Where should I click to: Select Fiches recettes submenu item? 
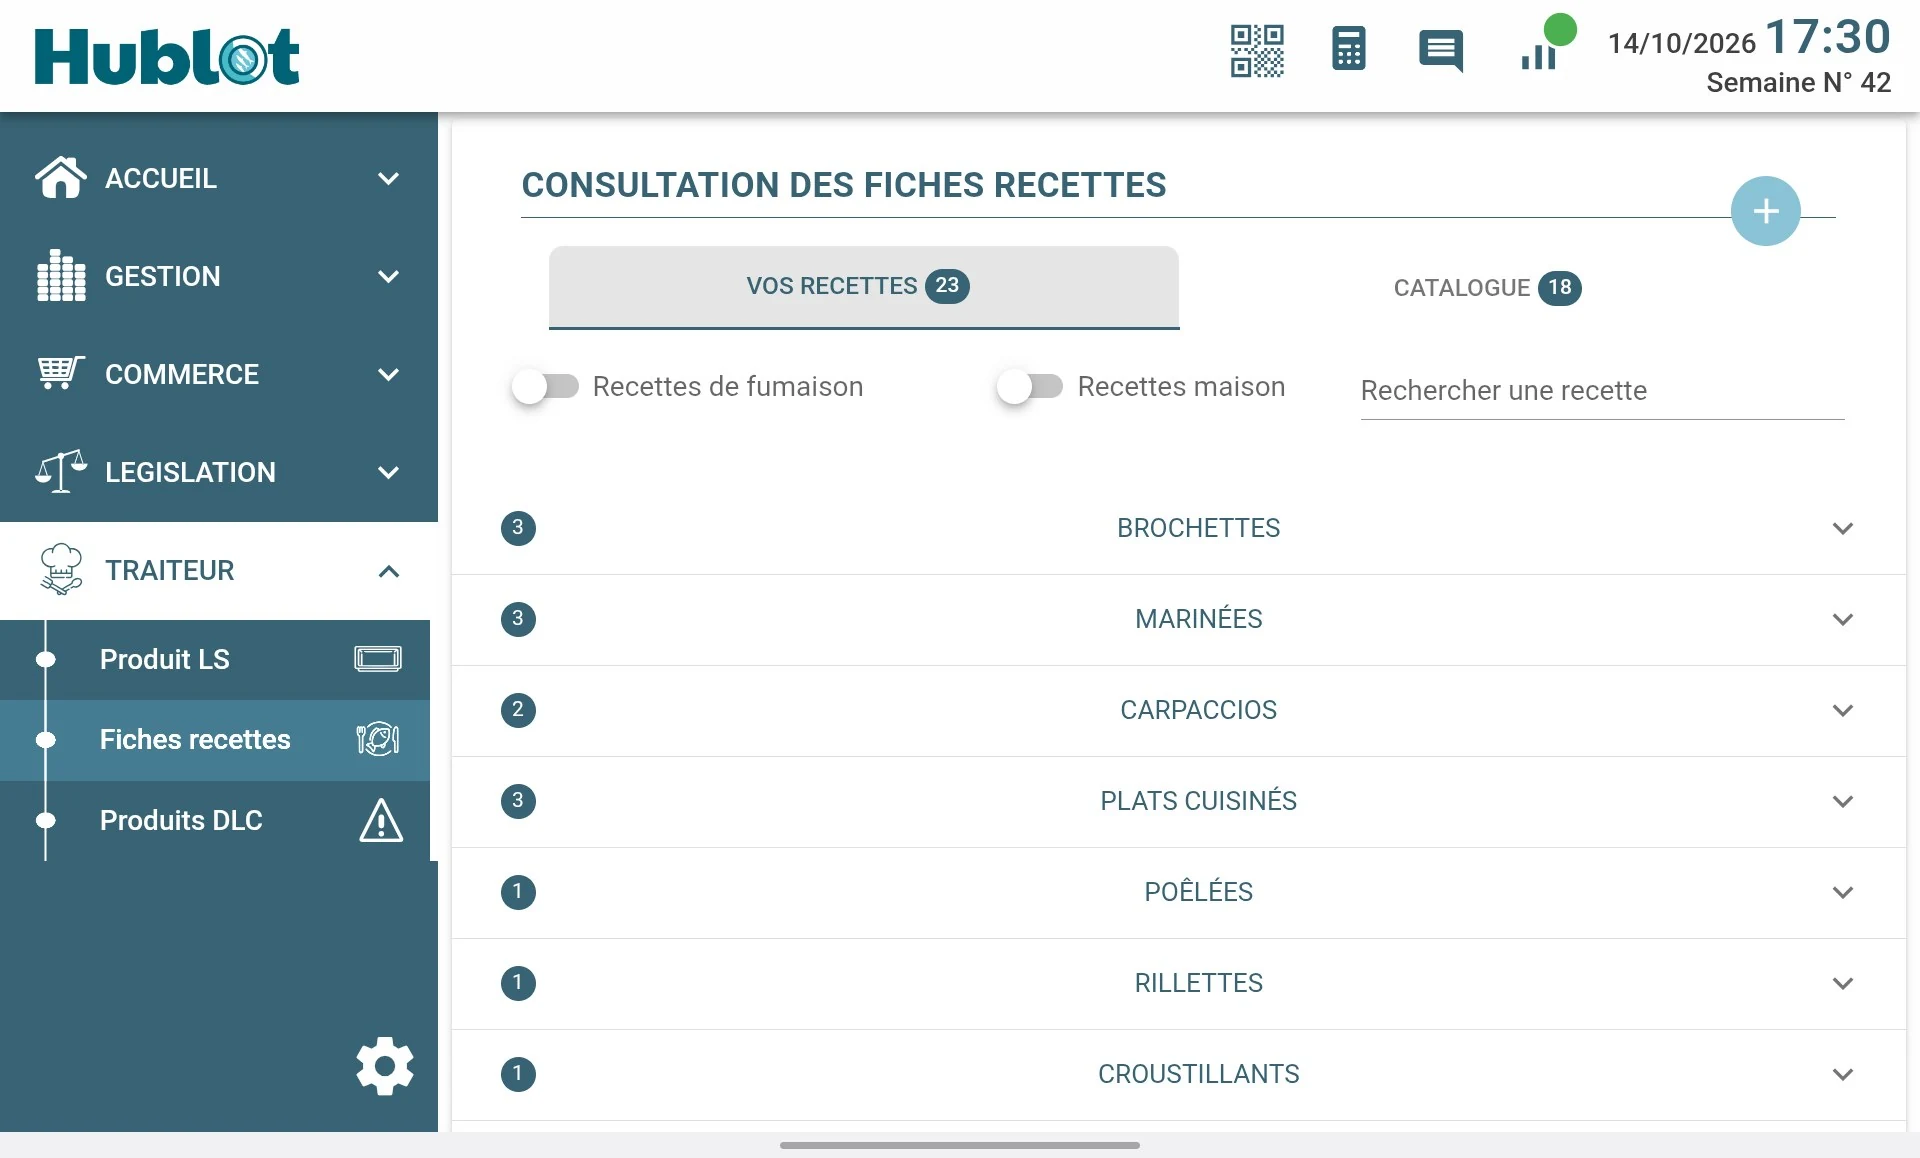tap(215, 740)
